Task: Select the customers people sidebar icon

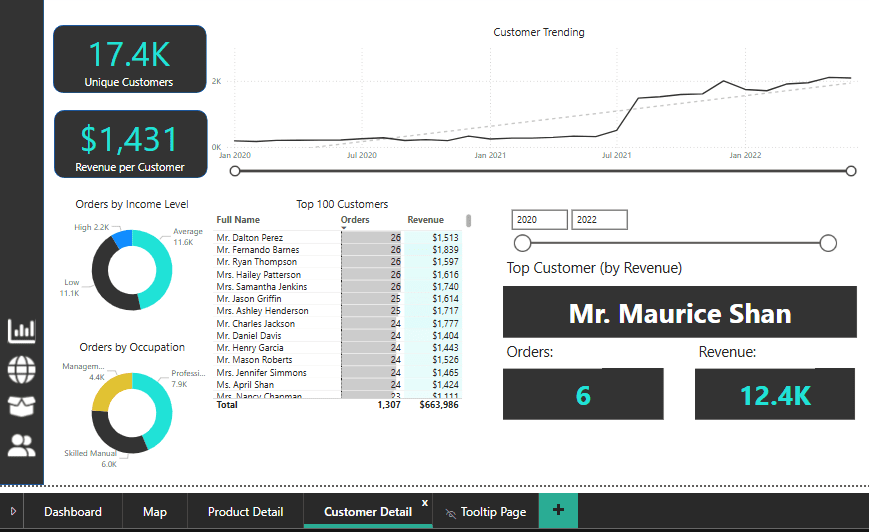Action: pos(22,445)
